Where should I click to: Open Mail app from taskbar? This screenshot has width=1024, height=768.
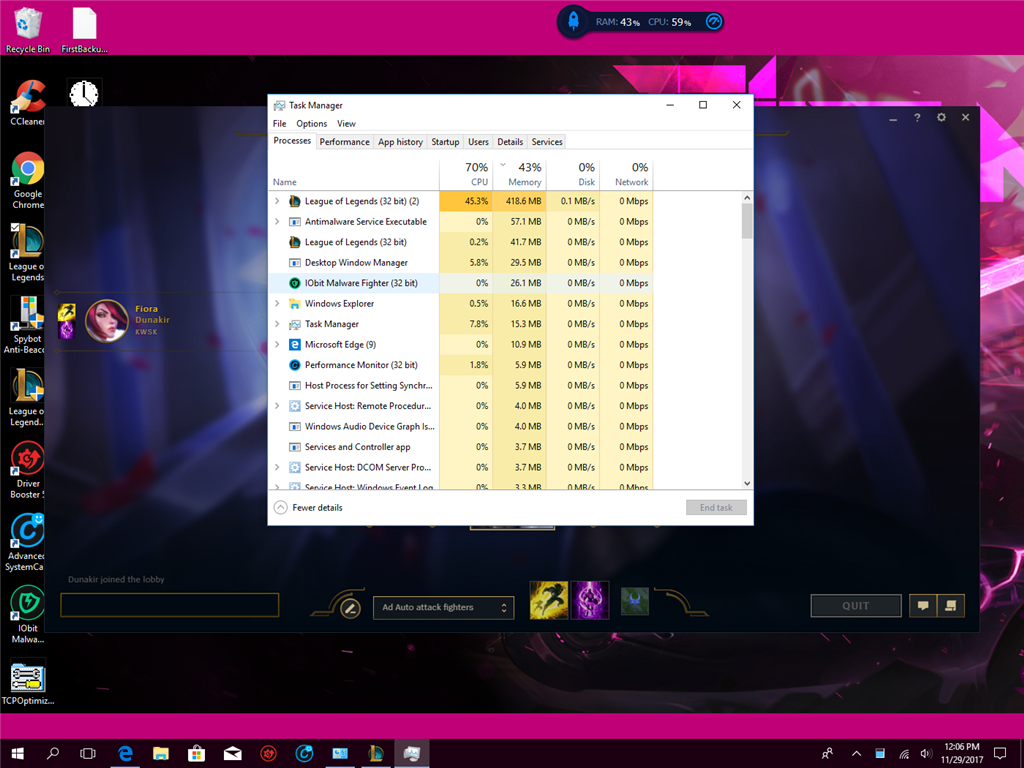tap(232, 754)
